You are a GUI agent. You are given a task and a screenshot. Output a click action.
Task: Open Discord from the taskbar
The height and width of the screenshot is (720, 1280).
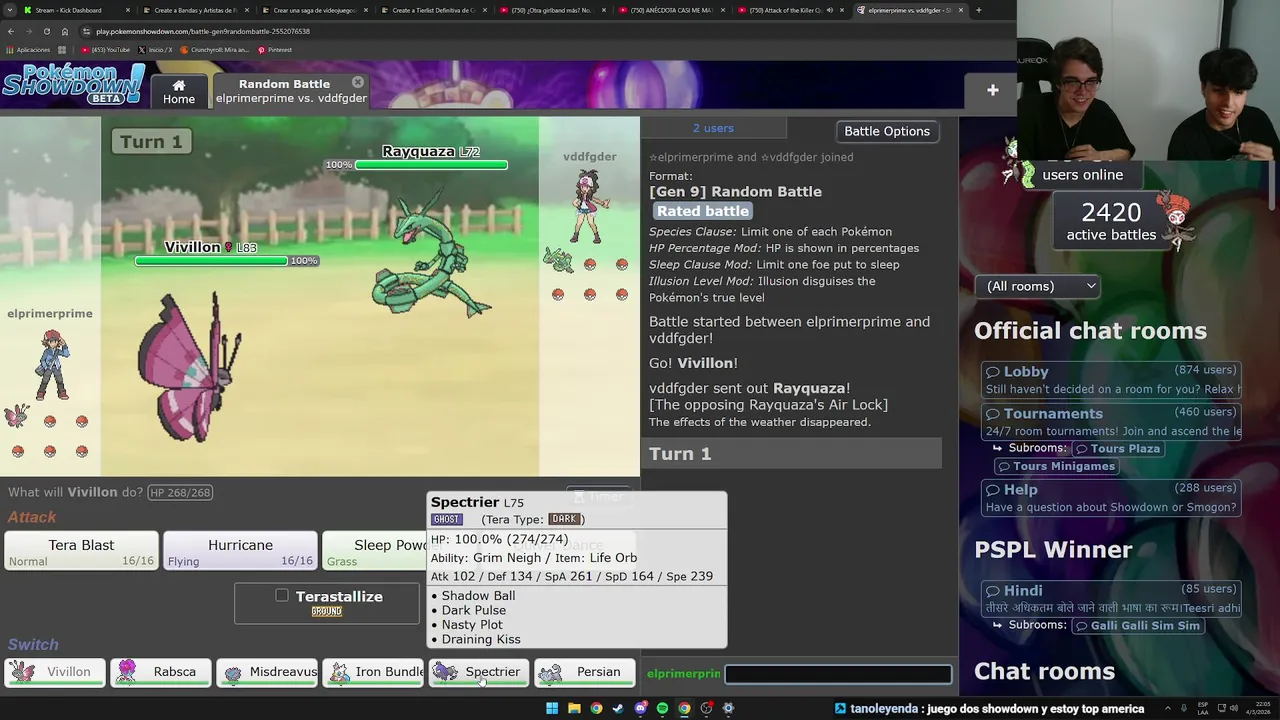tap(640, 708)
